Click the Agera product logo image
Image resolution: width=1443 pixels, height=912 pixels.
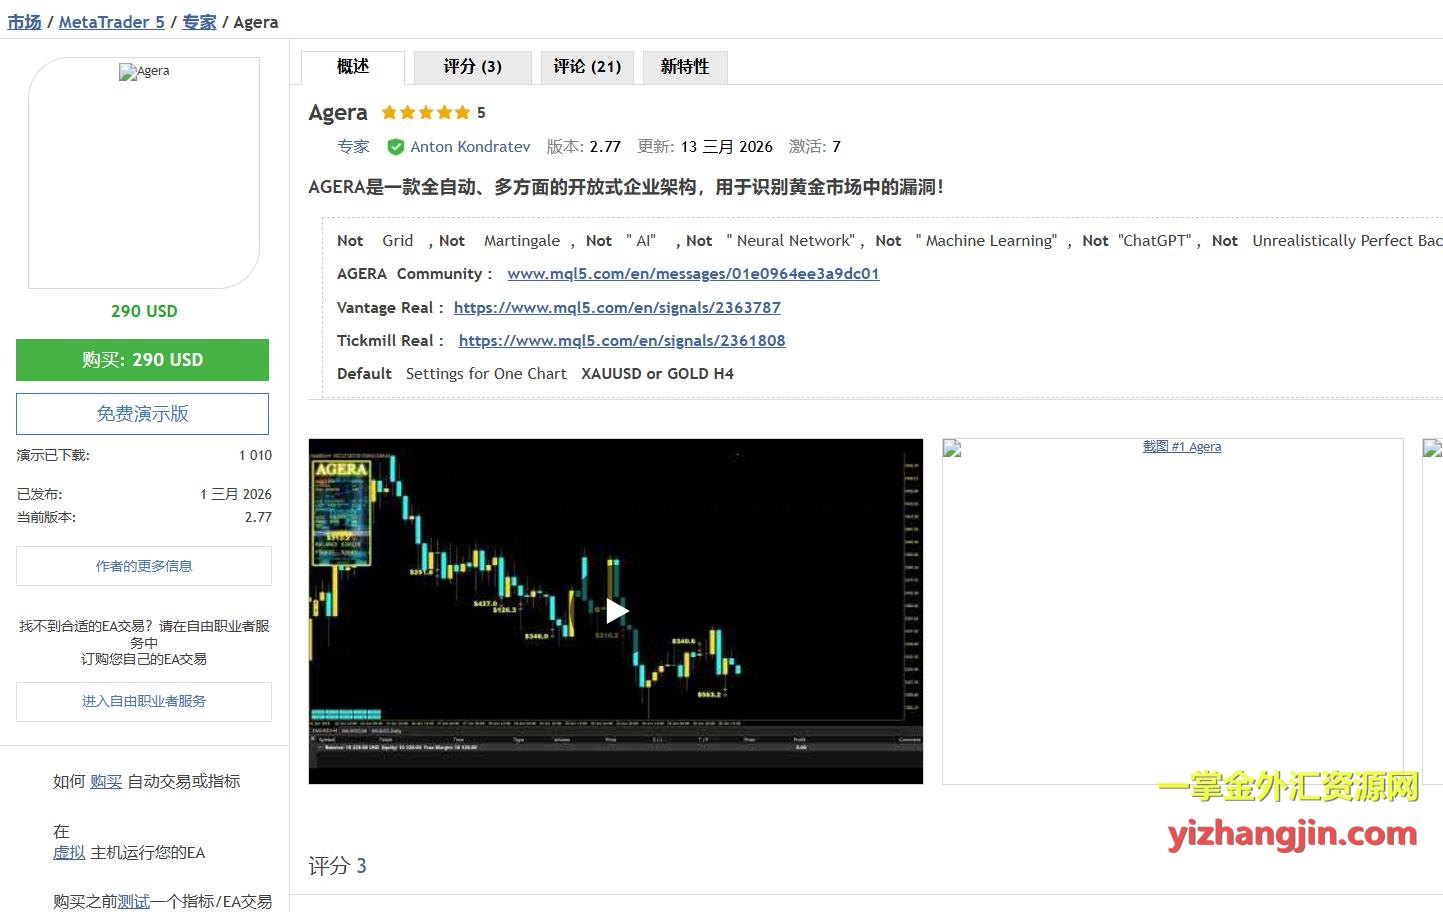[144, 172]
